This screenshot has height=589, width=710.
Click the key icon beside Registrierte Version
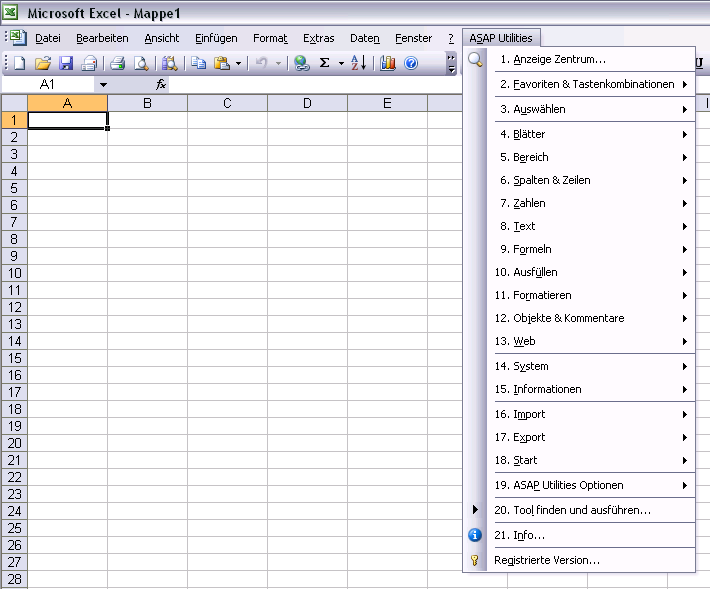pyautogui.click(x=475, y=560)
